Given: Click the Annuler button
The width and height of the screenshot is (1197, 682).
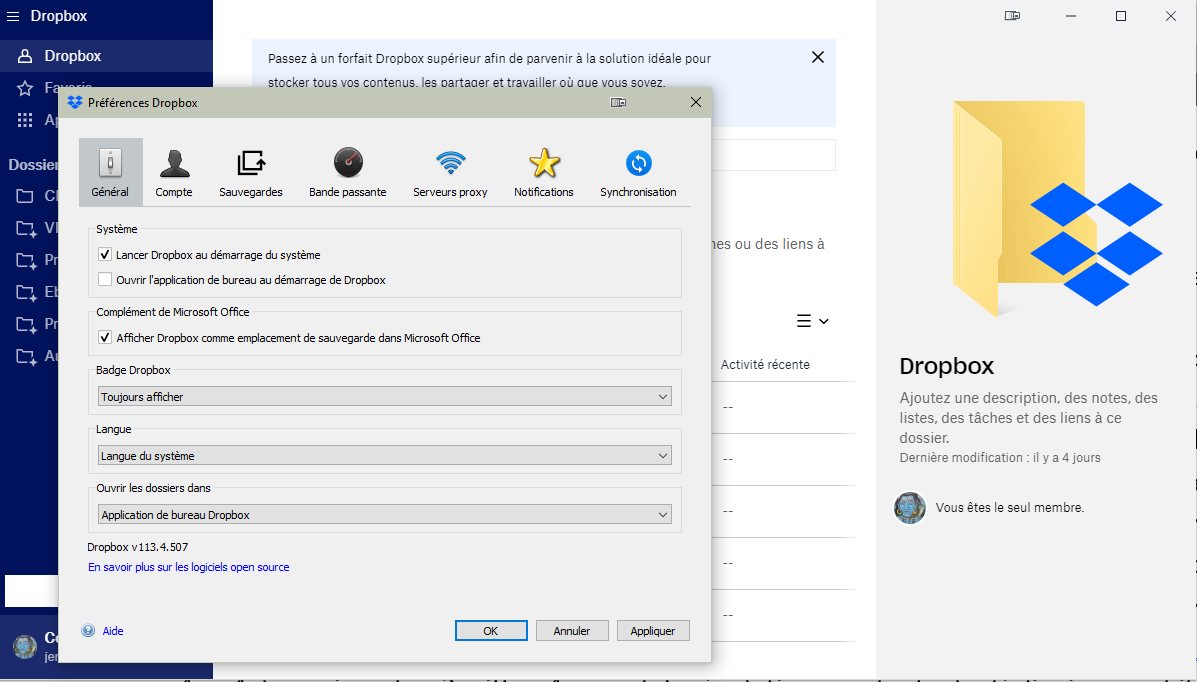Looking at the screenshot, I should click(x=572, y=630).
